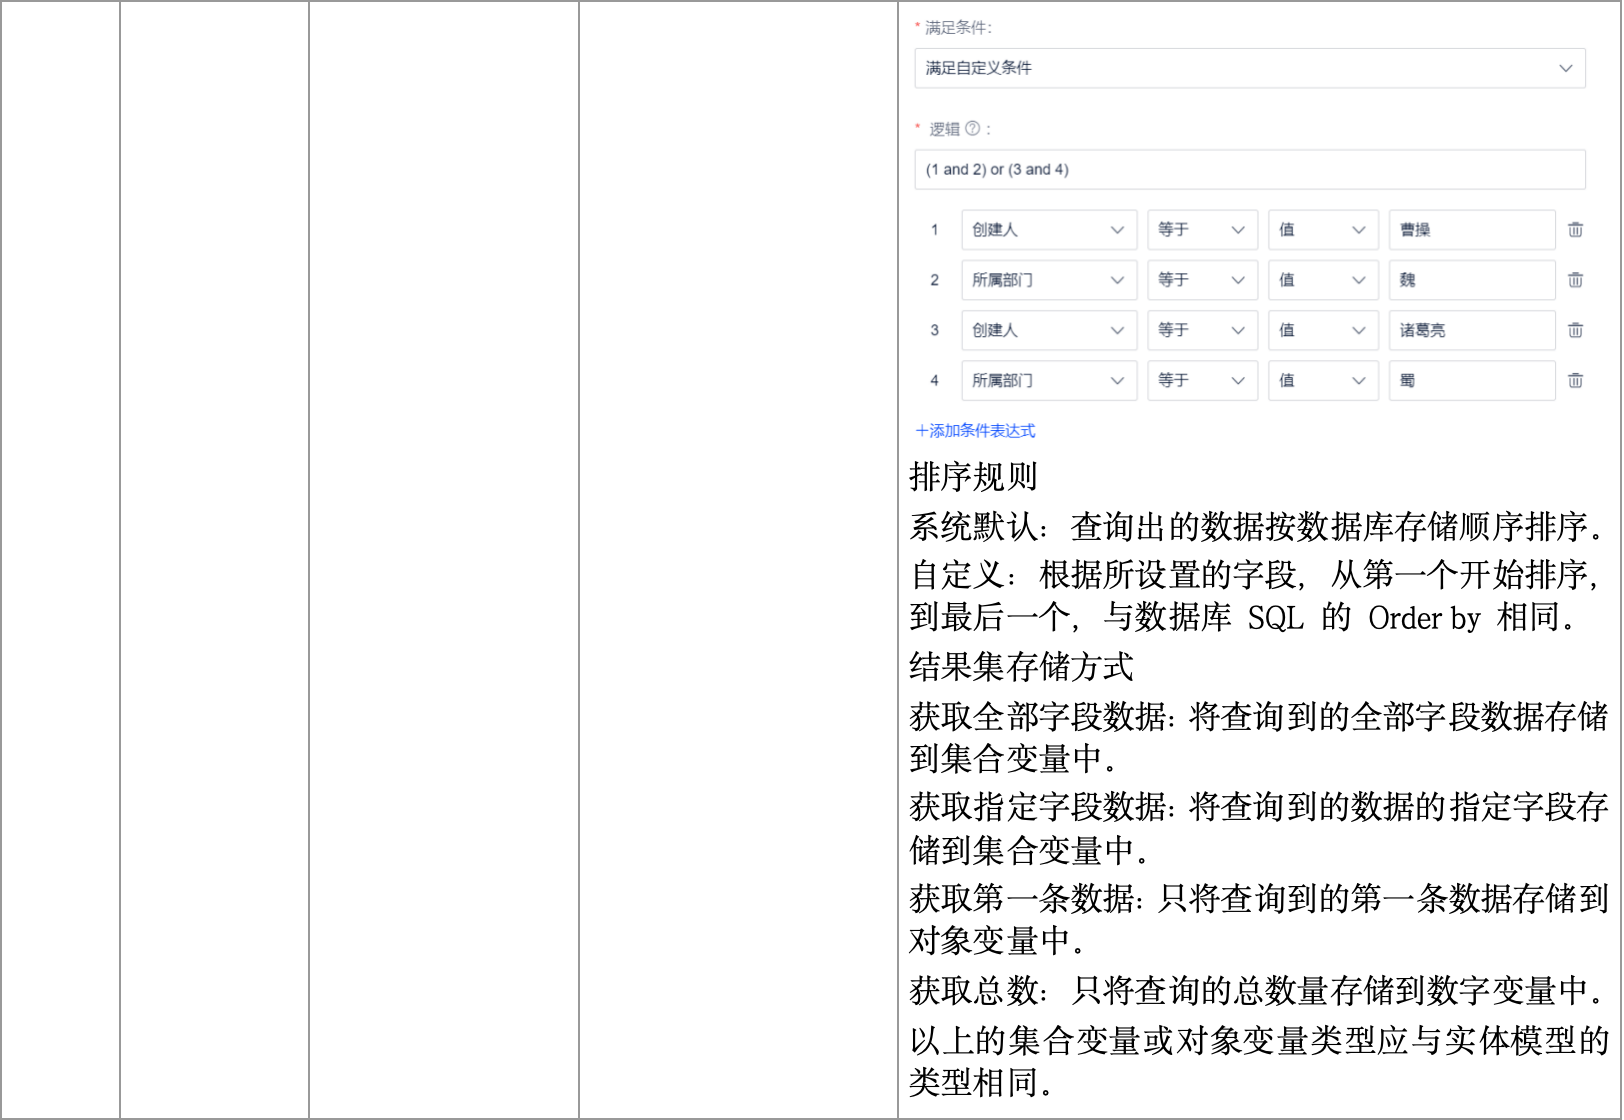Click the 诸葛亮 value input

(x=1472, y=330)
